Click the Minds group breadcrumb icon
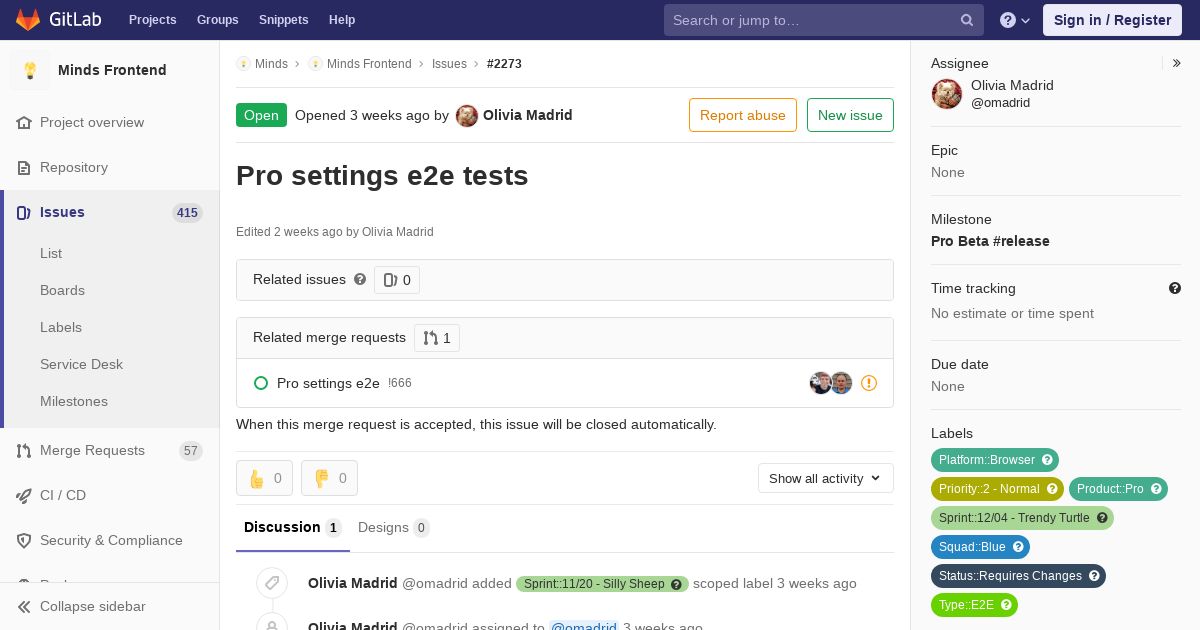1200x630 pixels. pos(243,64)
